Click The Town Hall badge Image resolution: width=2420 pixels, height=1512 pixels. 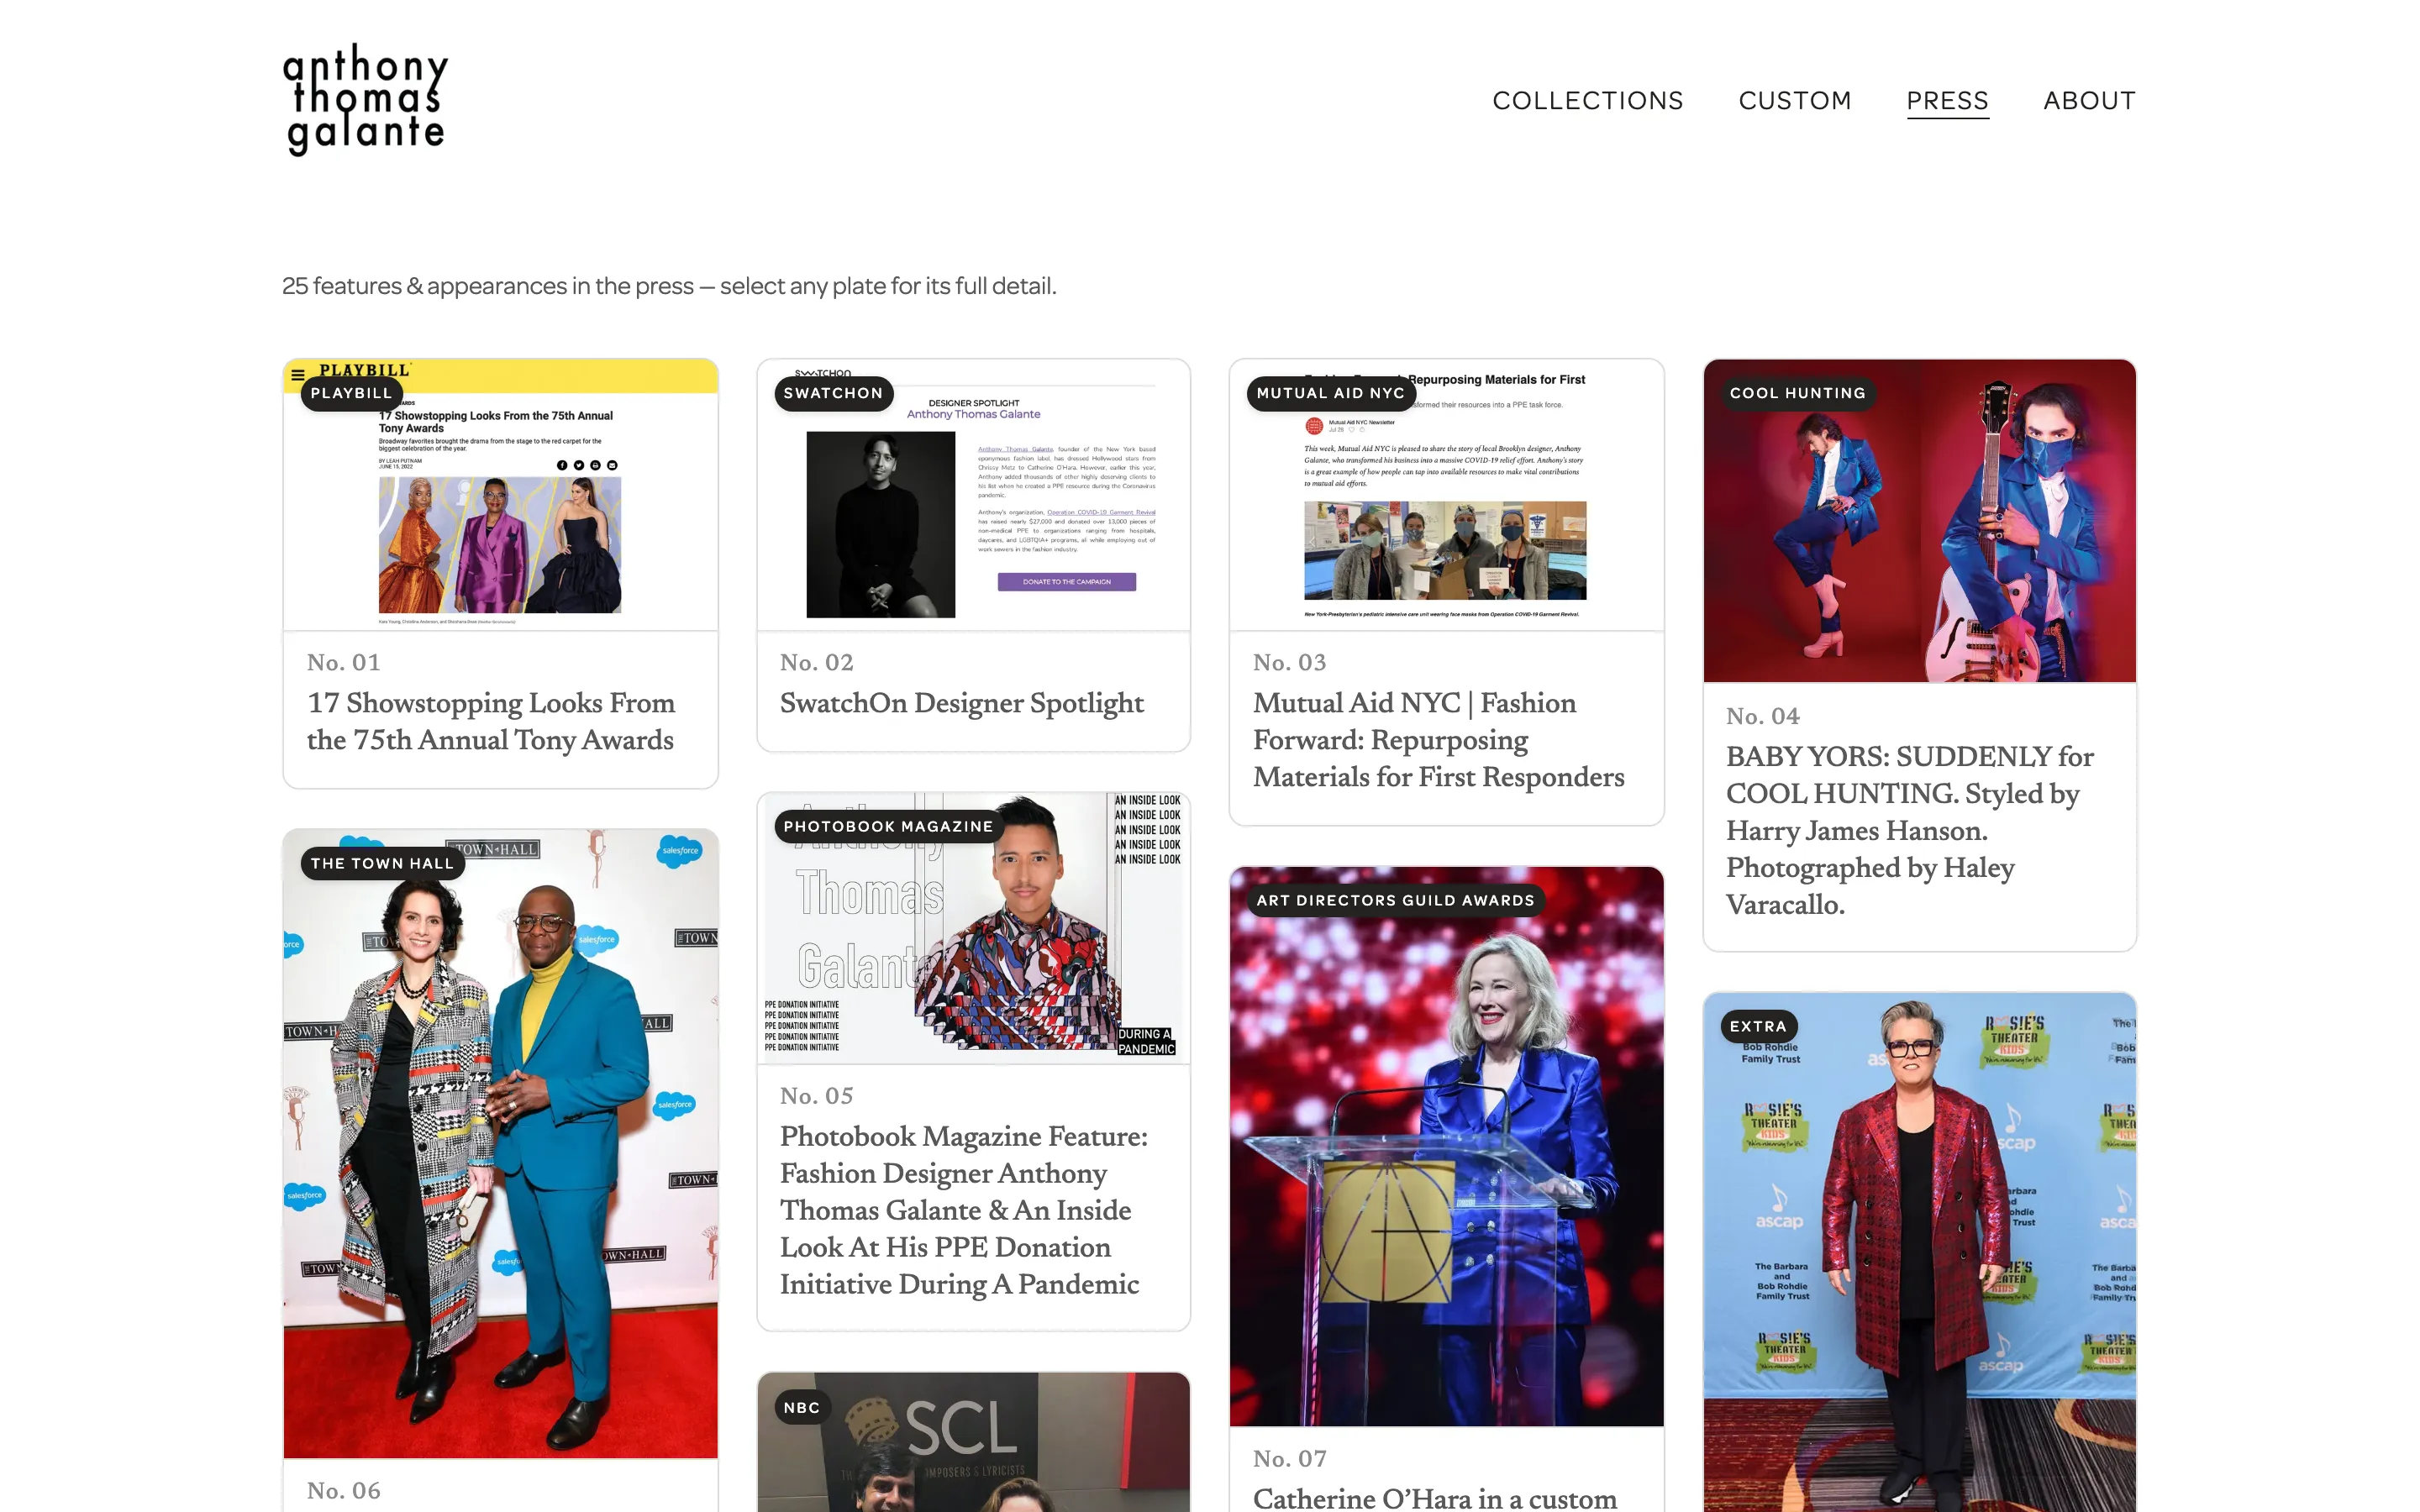[382, 863]
